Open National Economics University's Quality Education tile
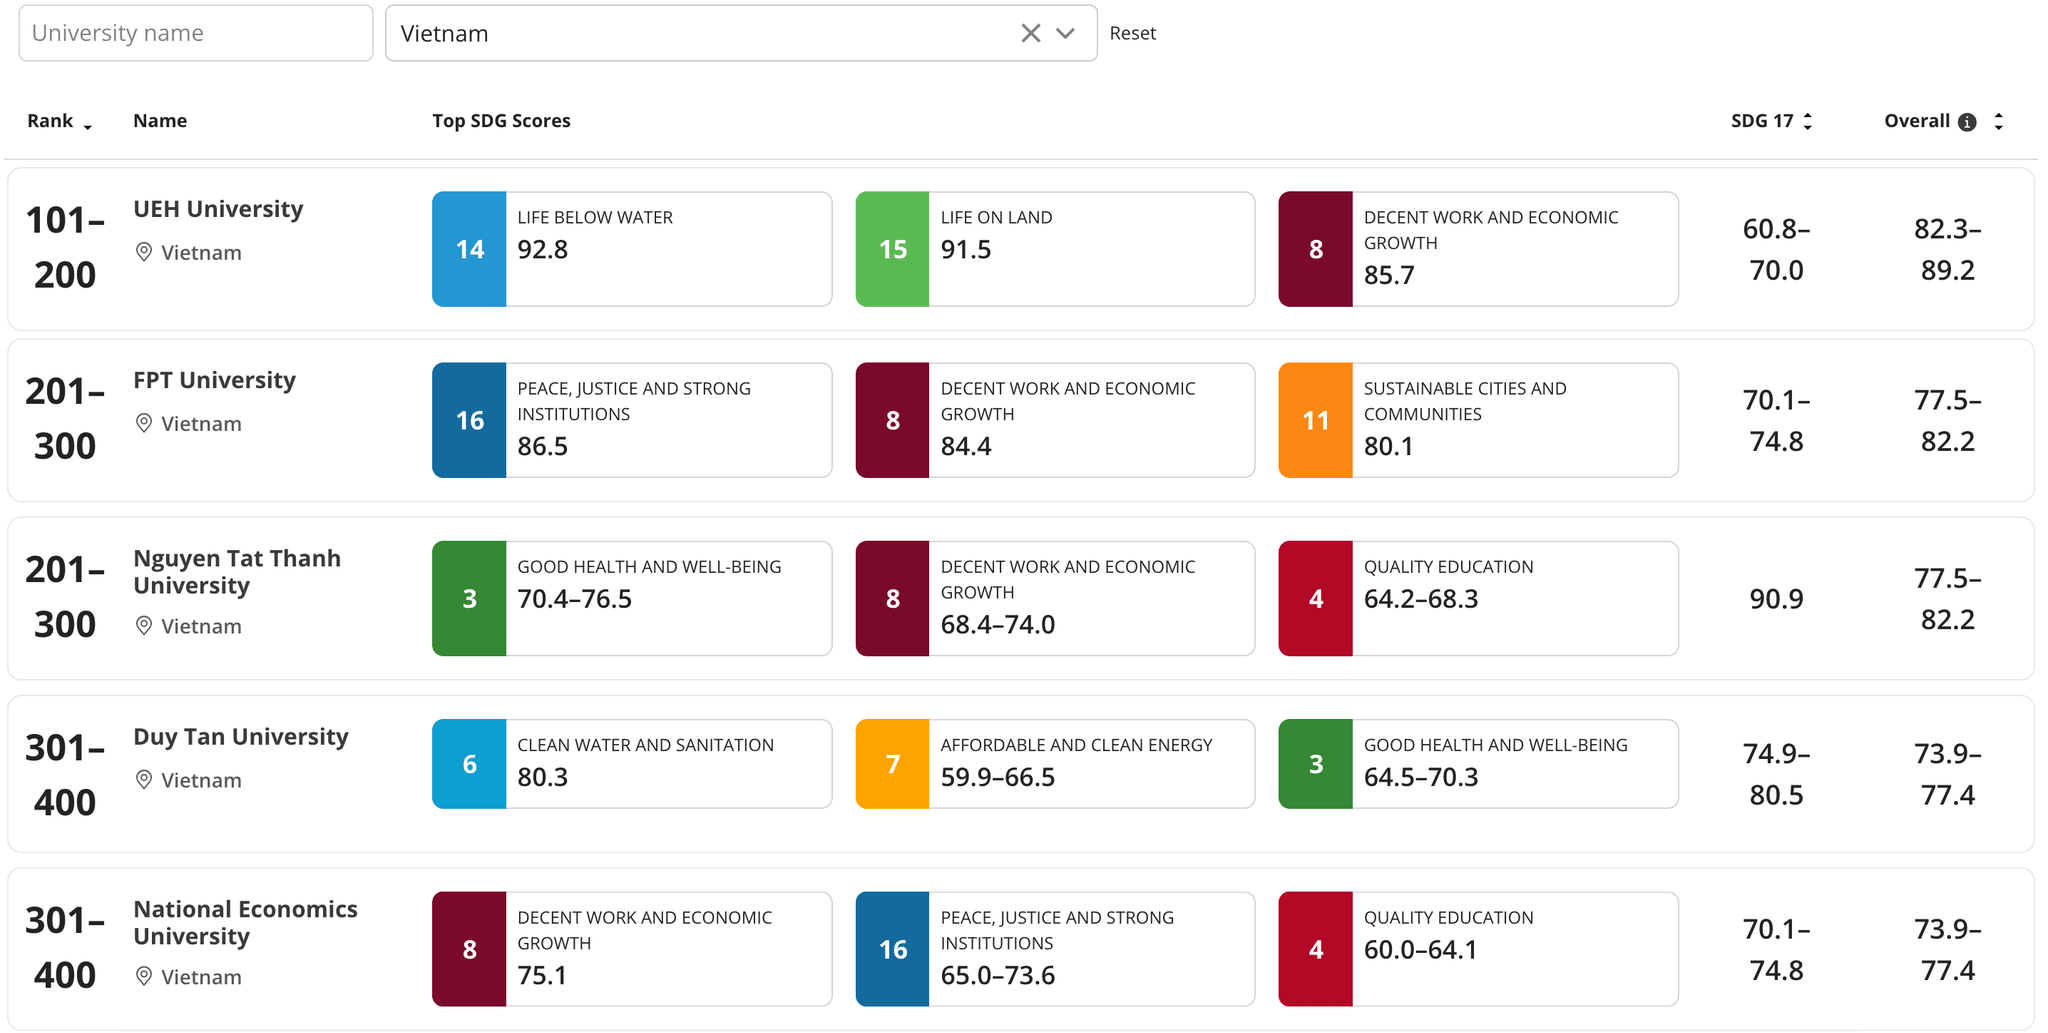This screenshot has height=1033, width=2048. [1478, 949]
